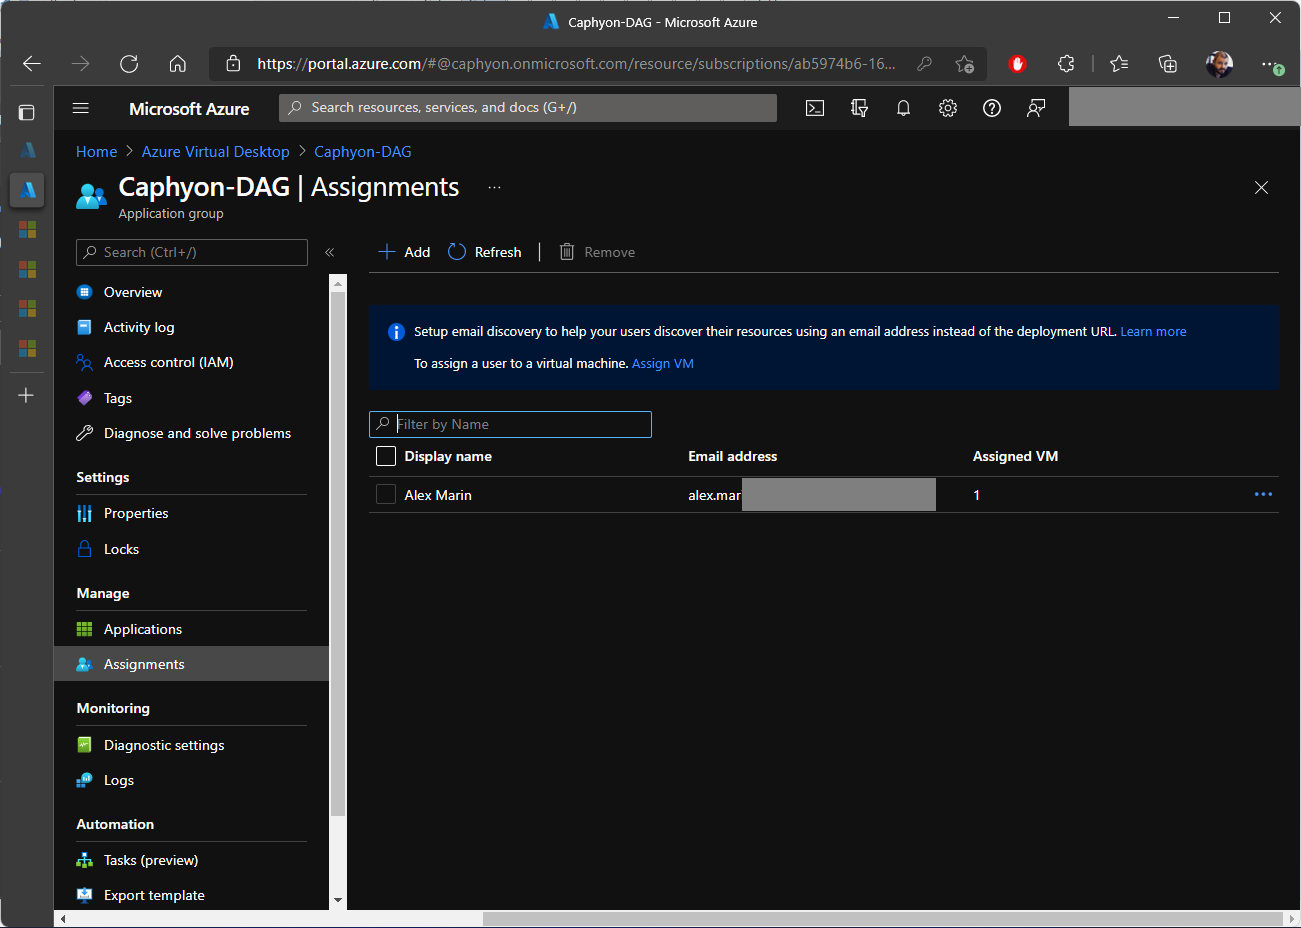
Task: Go to Azure Virtual Desktop breadcrumb
Action: 216,152
